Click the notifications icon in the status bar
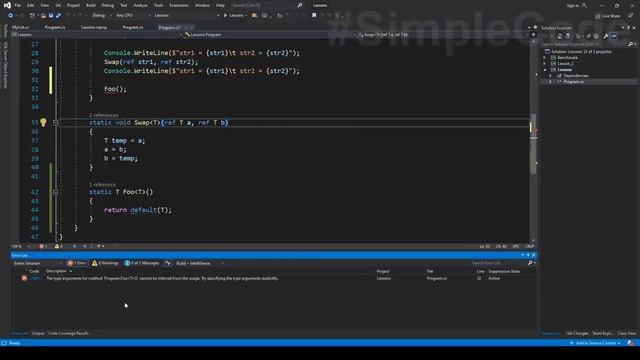Screen dimensions: 640x360 coord(631,343)
